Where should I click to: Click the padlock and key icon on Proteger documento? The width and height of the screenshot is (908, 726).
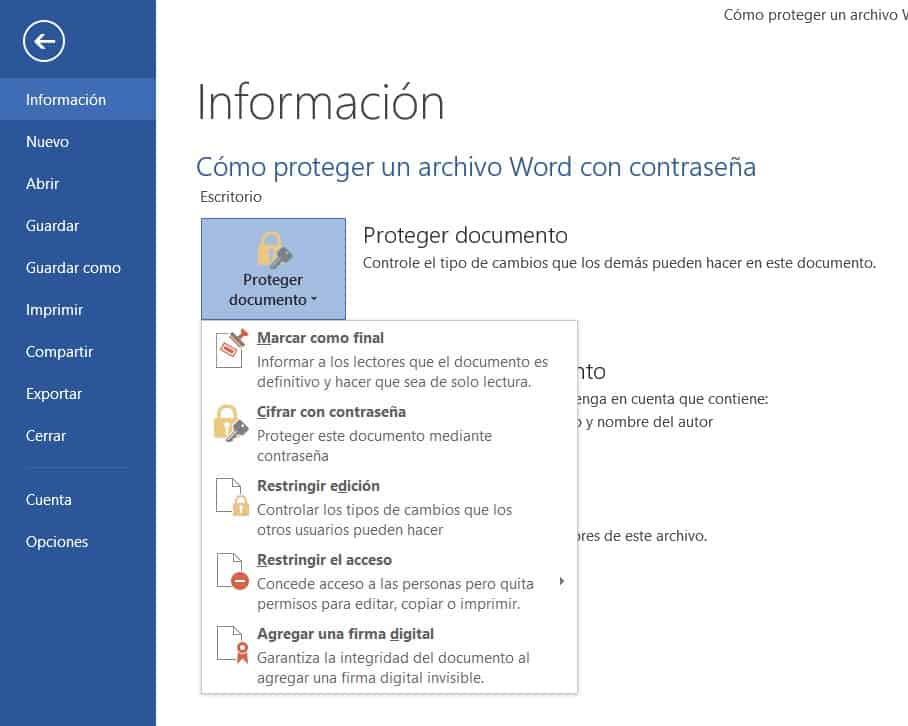pyautogui.click(x=273, y=250)
